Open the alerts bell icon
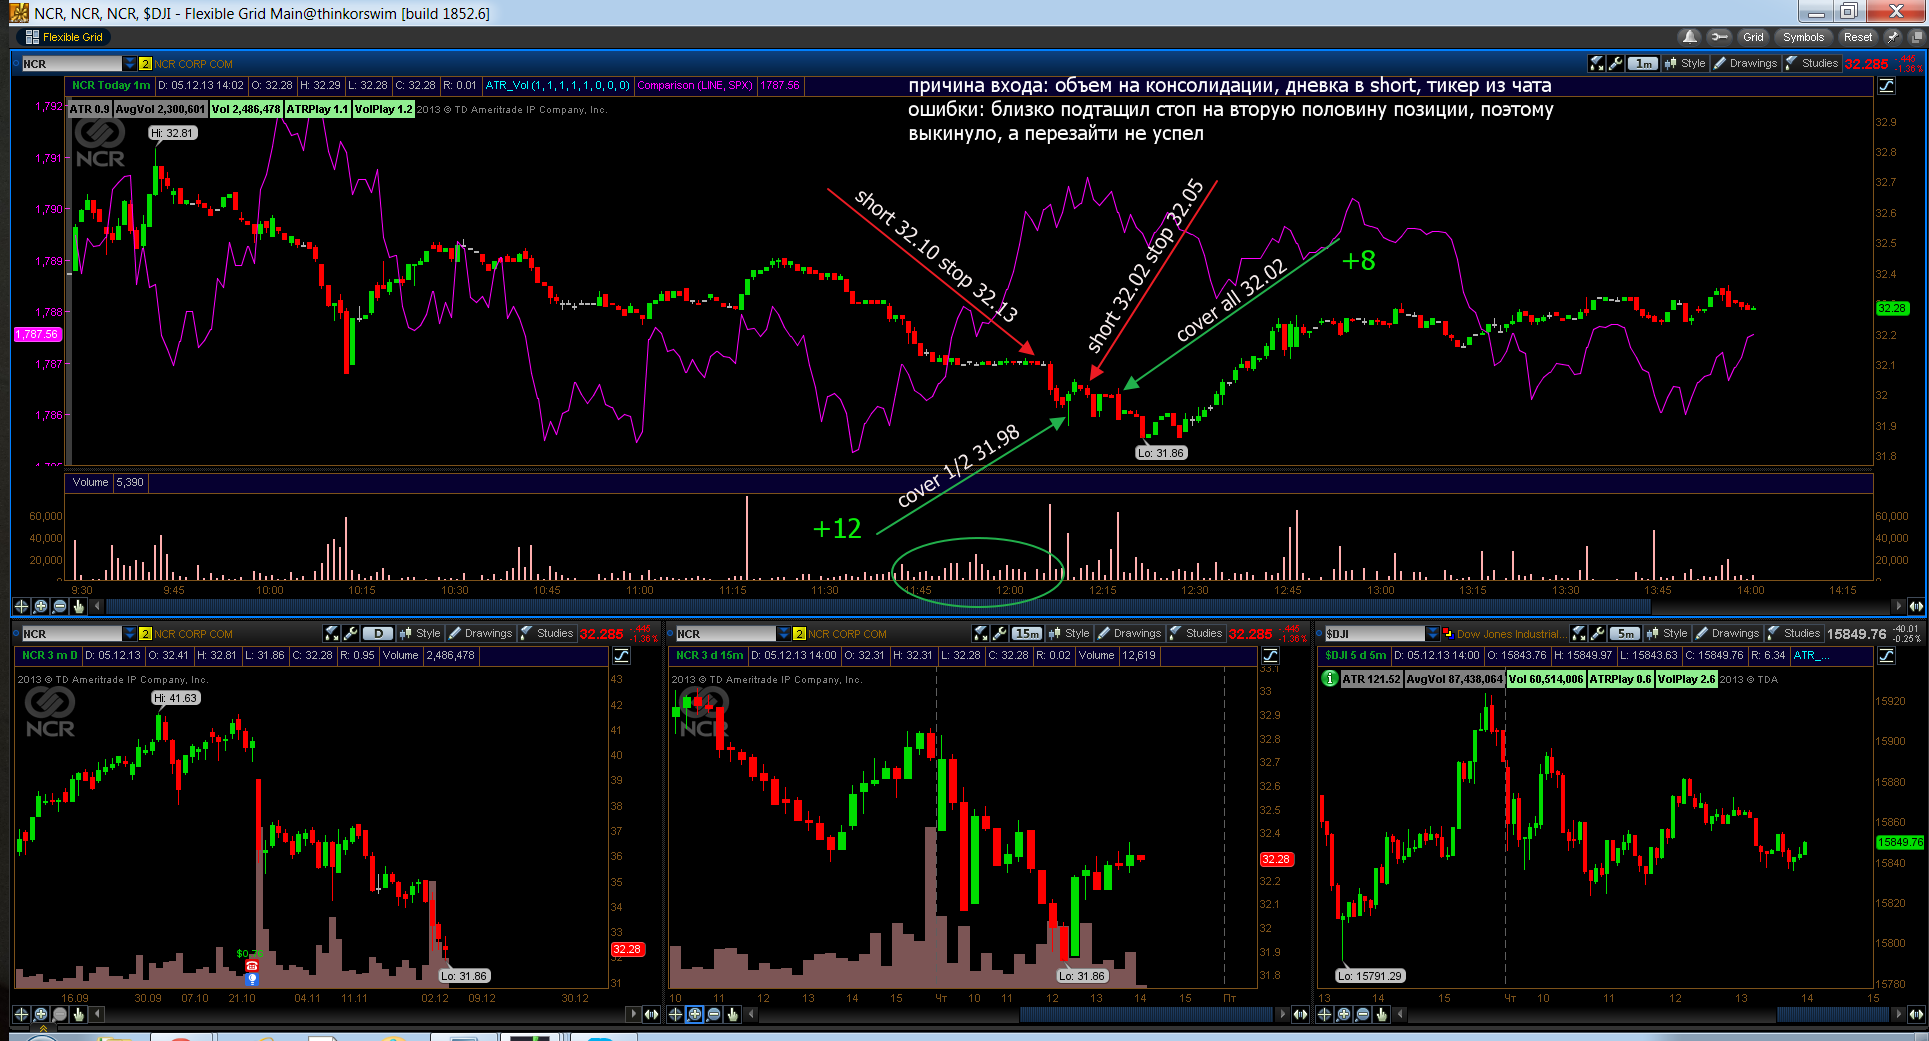This screenshot has width=1929, height=1041. pyautogui.click(x=1689, y=37)
